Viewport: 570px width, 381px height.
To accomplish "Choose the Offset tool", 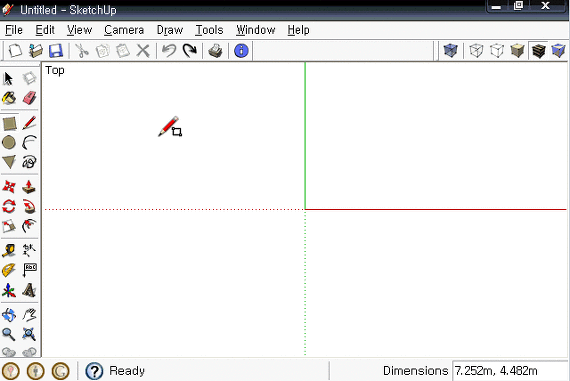I will [29, 226].
